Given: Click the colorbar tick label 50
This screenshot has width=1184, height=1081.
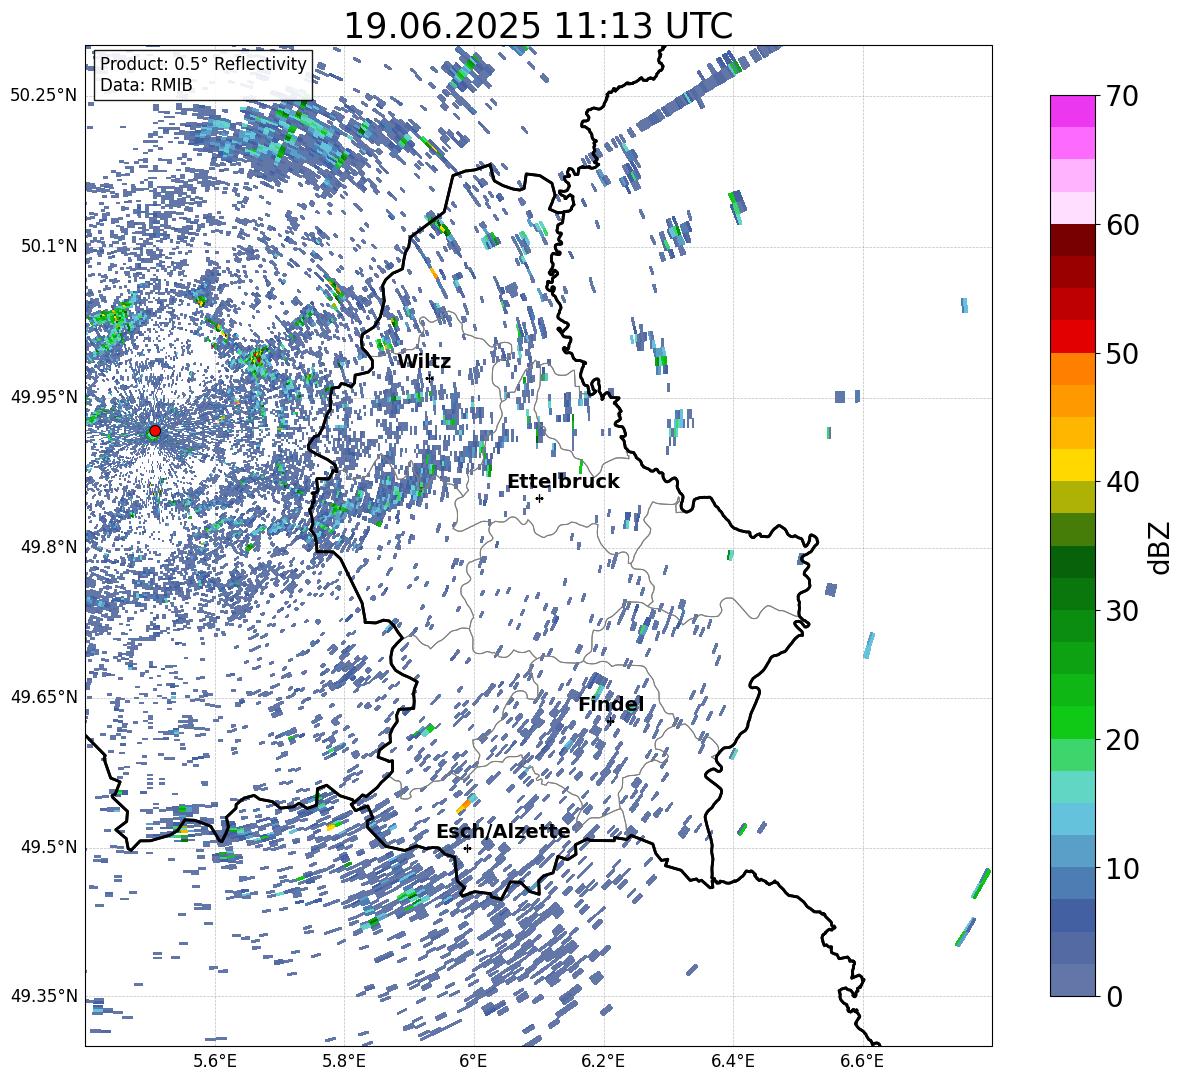Looking at the screenshot, I should [1122, 353].
